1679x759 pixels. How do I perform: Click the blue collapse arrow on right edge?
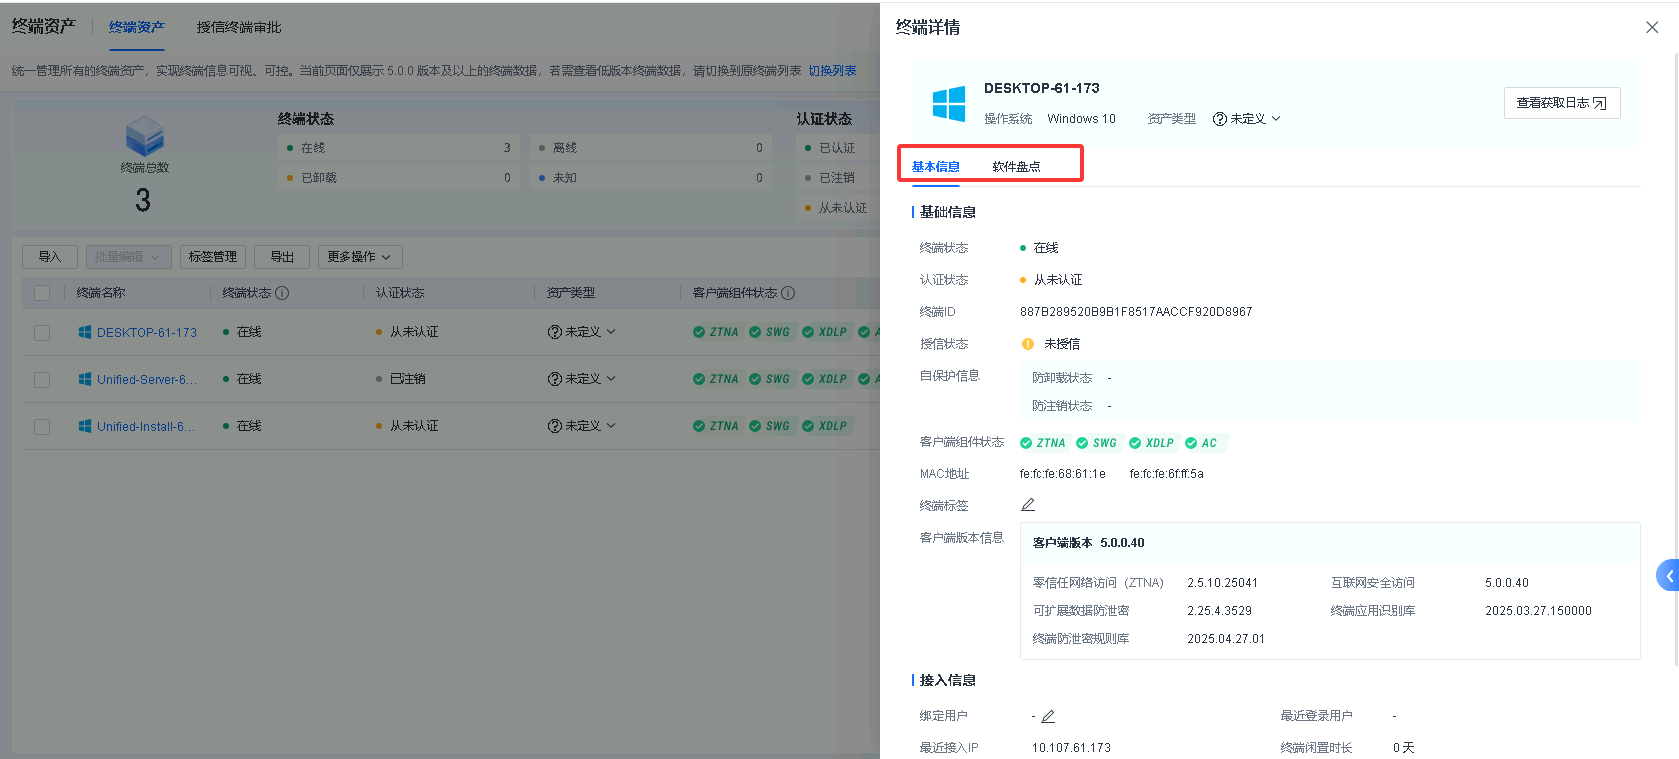click(x=1668, y=576)
